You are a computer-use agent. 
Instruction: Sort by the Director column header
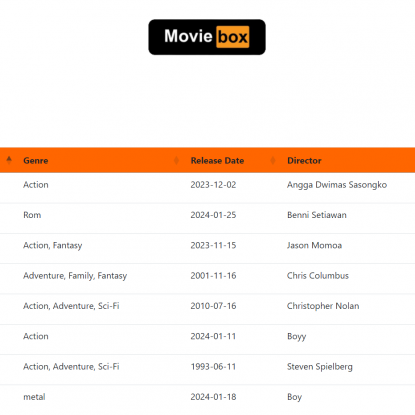[304, 161]
